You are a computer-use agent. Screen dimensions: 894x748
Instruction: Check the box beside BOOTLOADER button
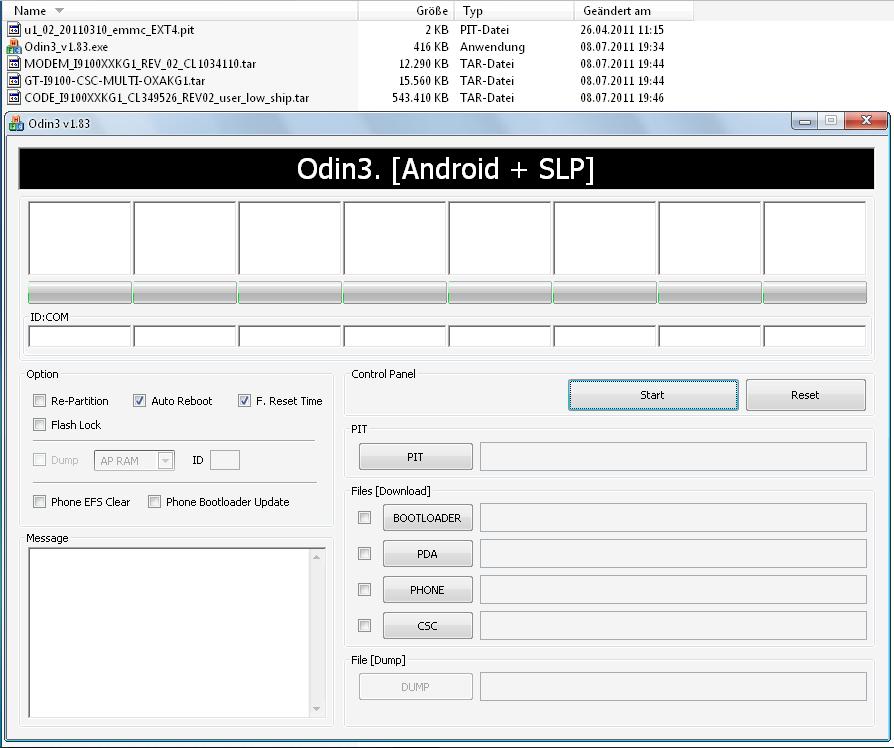[x=364, y=518]
